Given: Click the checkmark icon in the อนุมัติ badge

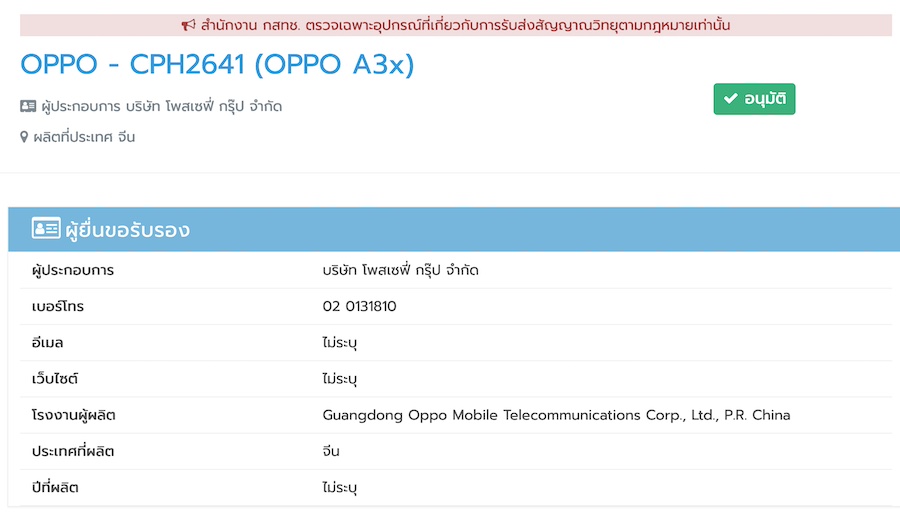Looking at the screenshot, I should tap(730, 100).
